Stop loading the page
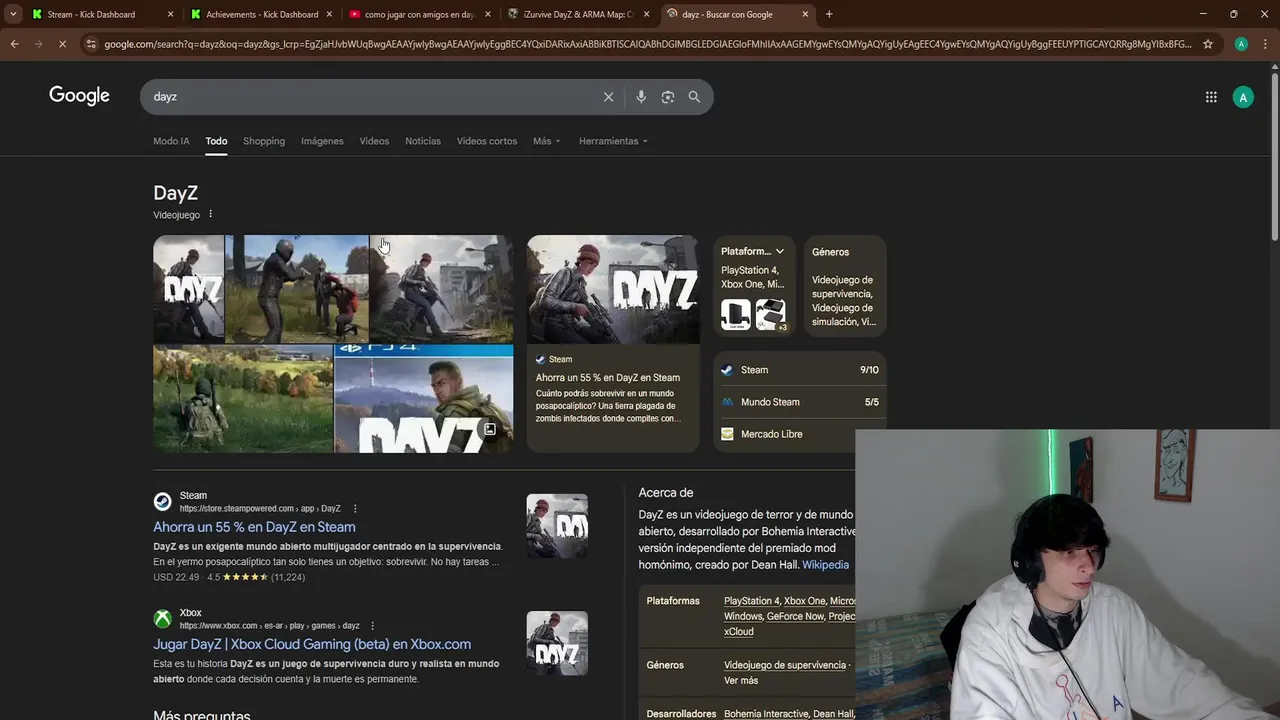Viewport: 1280px width, 720px height. pyautogui.click(x=62, y=44)
